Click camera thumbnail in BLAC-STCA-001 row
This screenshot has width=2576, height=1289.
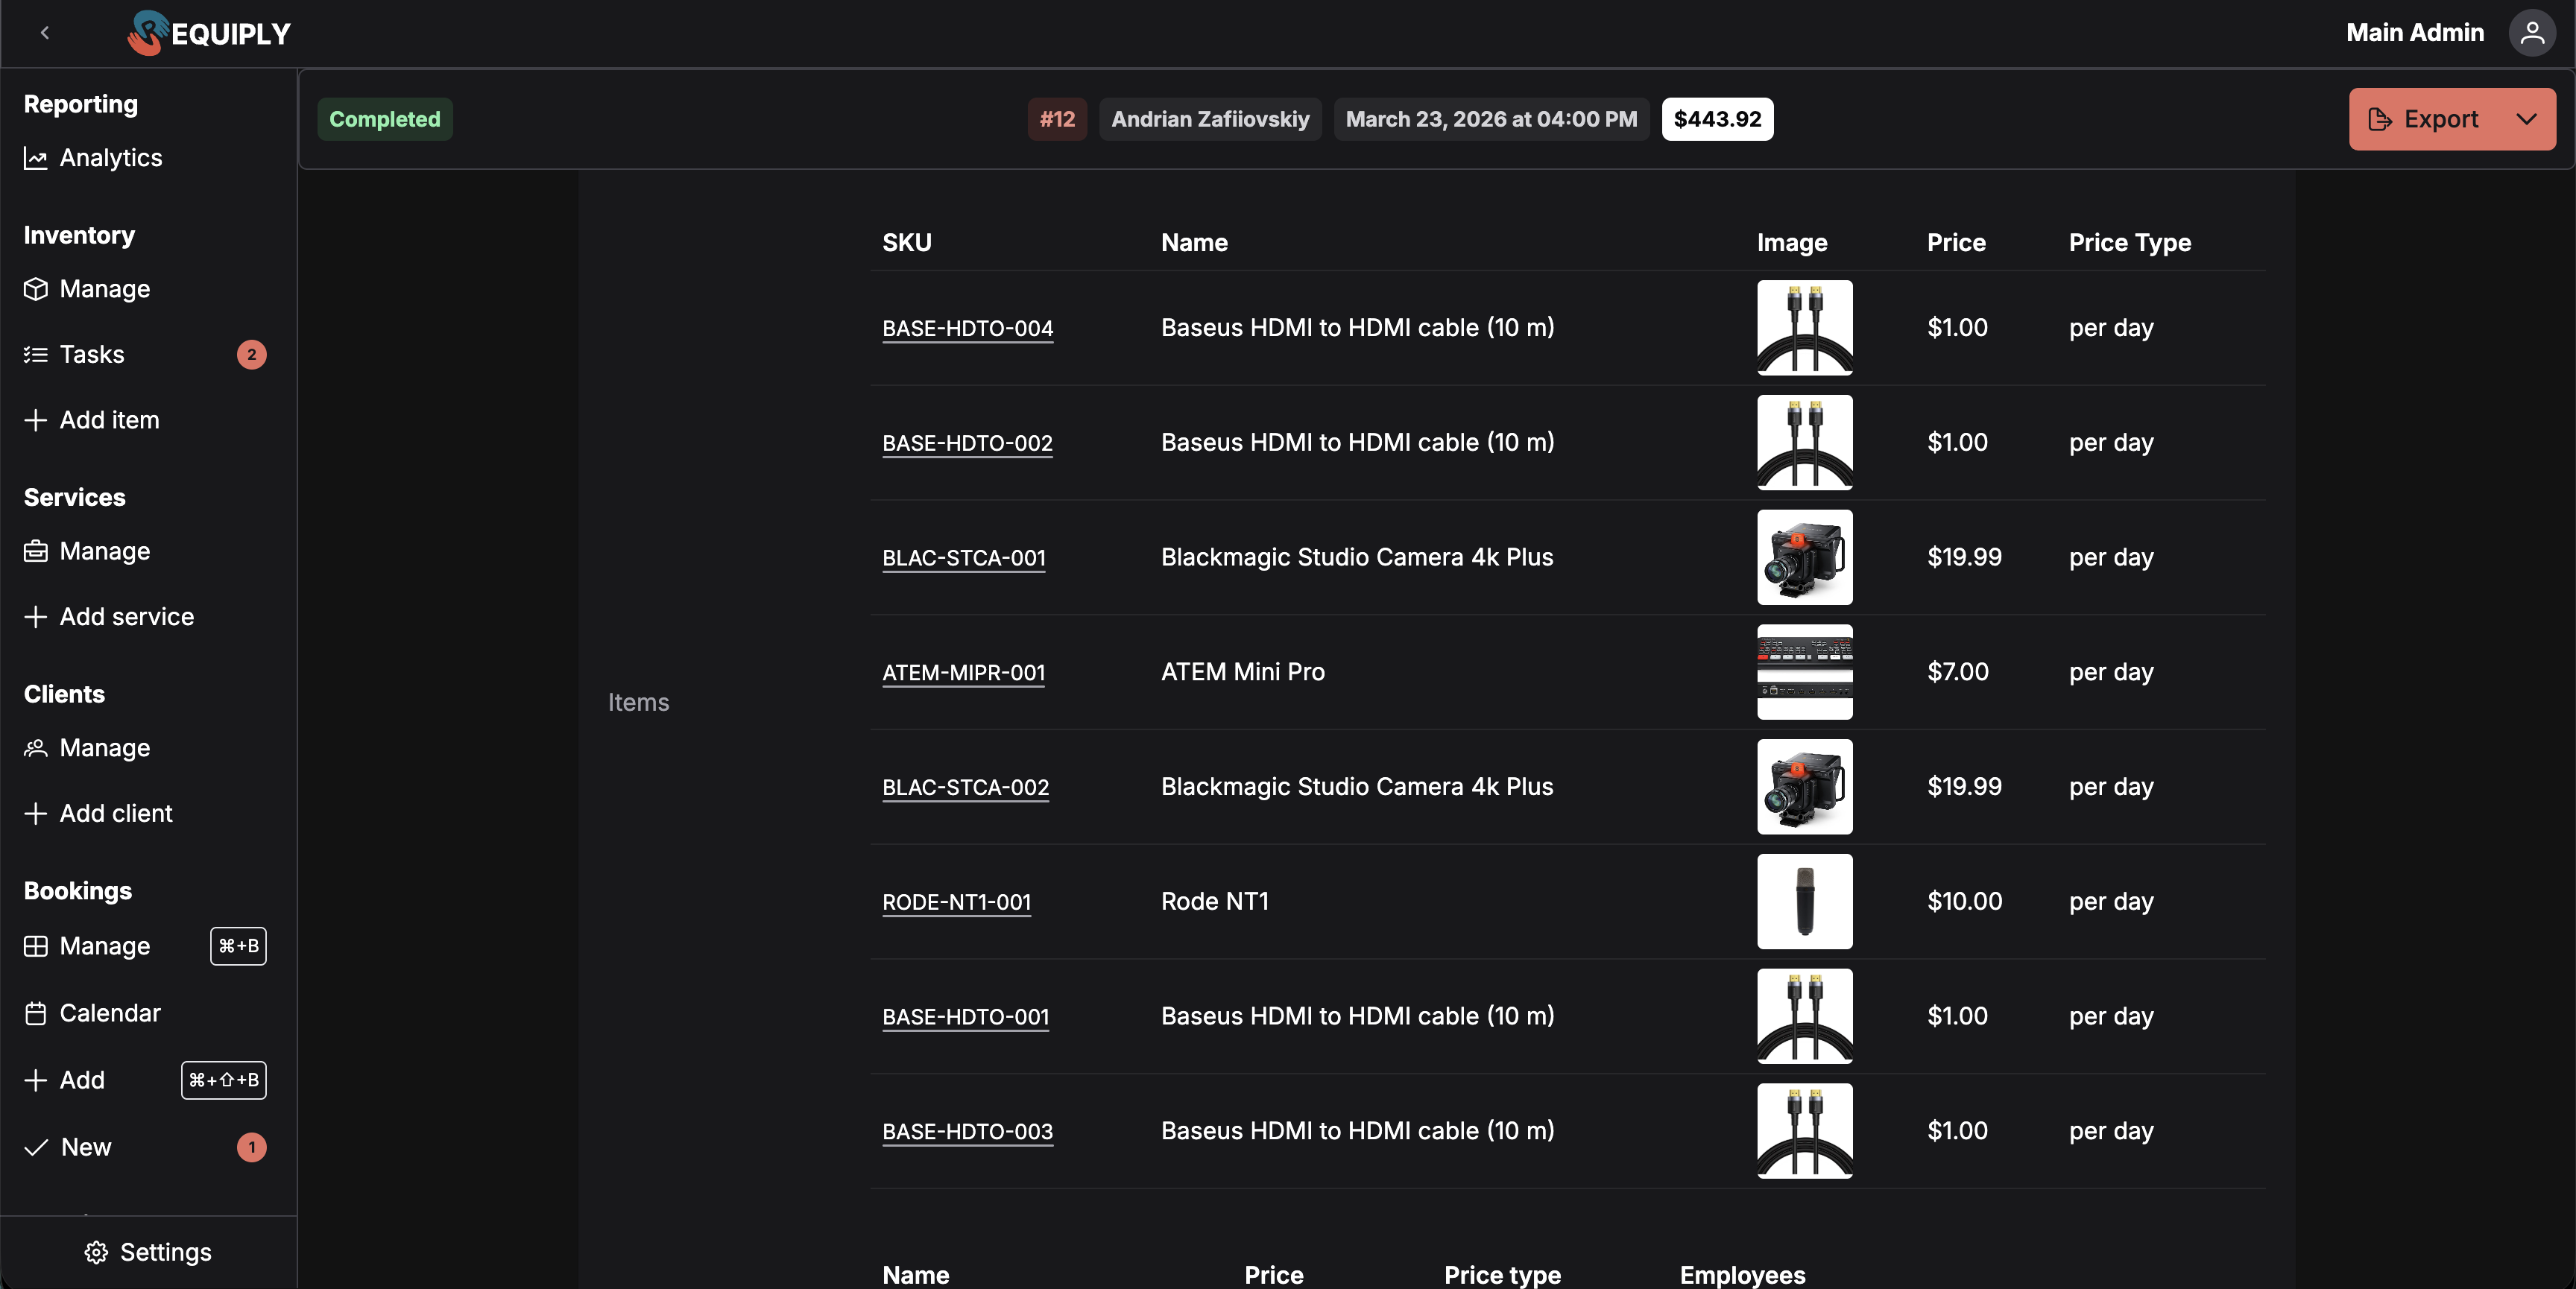tap(1804, 557)
